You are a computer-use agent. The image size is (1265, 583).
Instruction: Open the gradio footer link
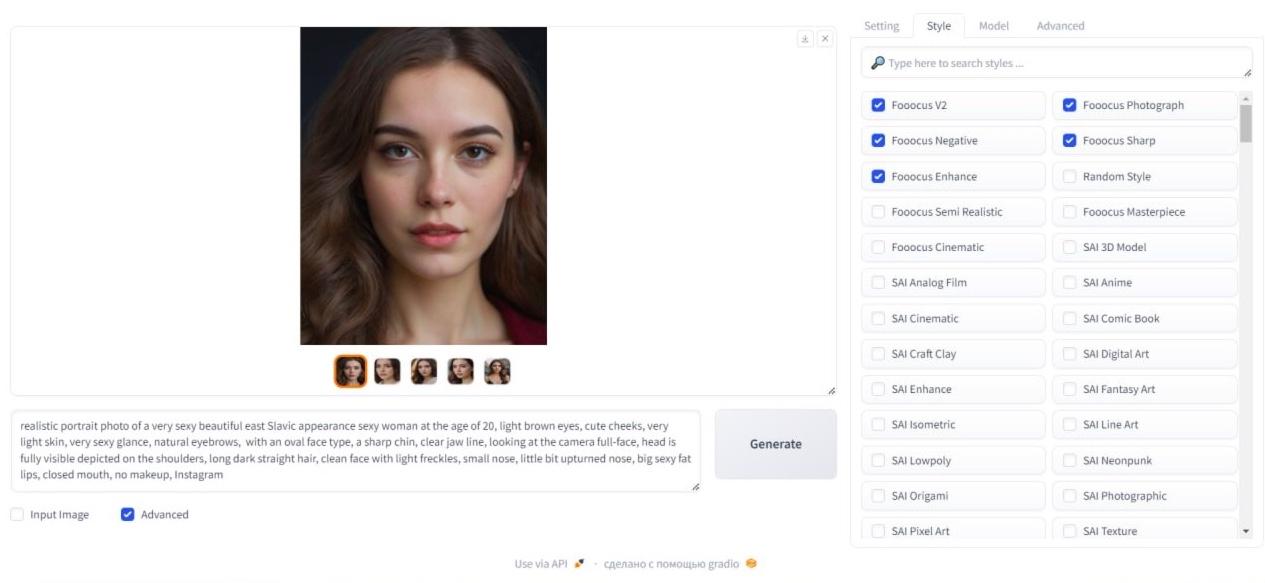680,564
